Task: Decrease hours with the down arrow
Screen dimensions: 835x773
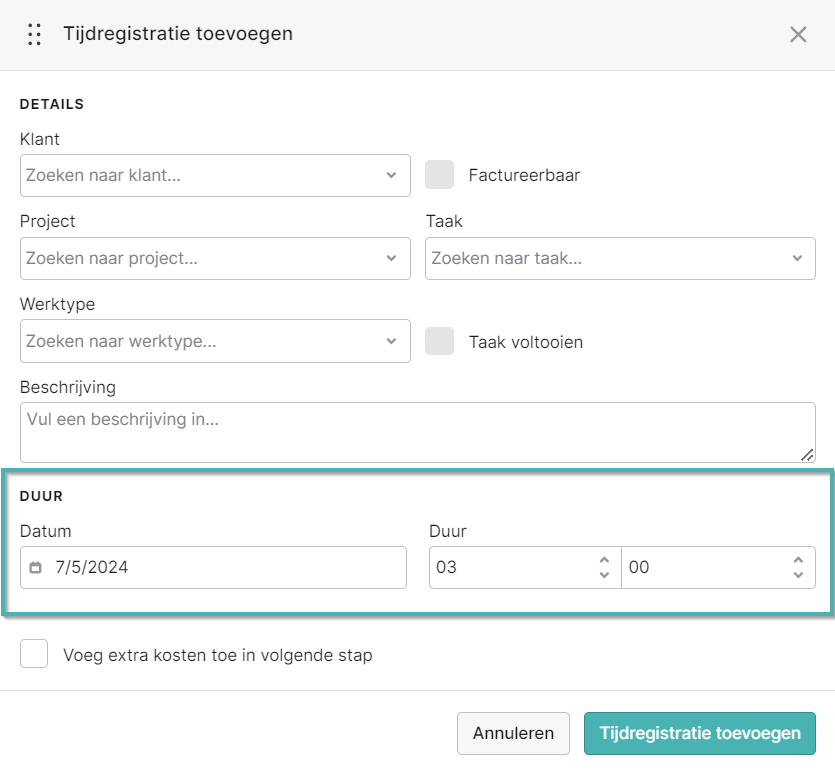Action: (604, 575)
